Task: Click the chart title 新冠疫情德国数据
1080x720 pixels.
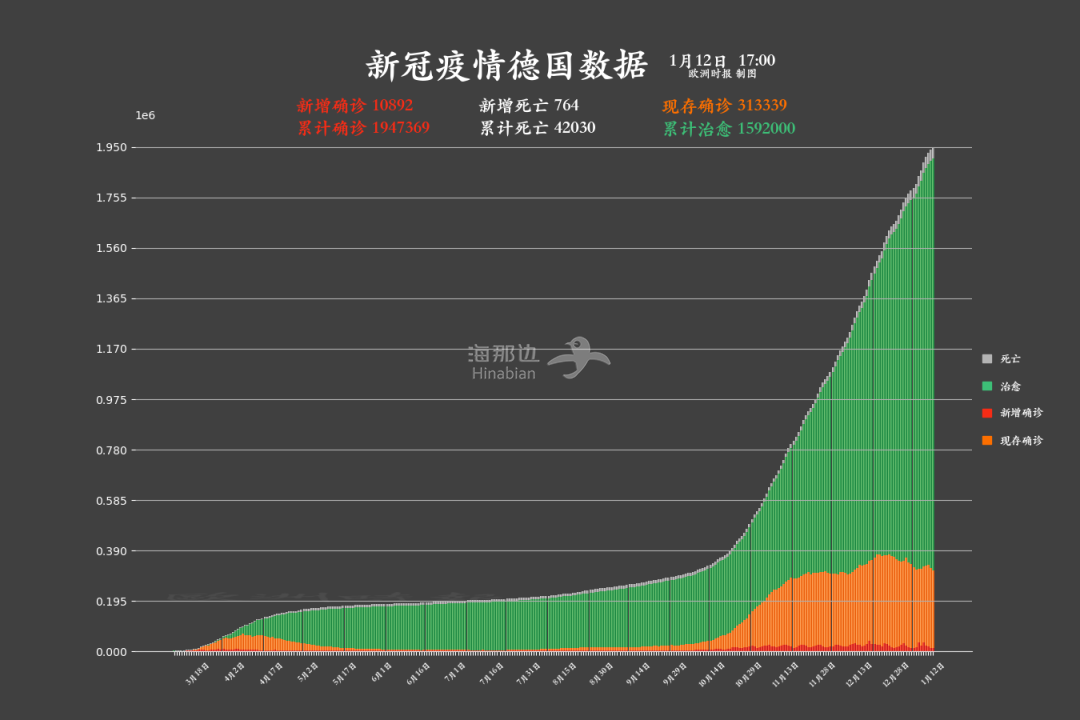Action: 506,65
